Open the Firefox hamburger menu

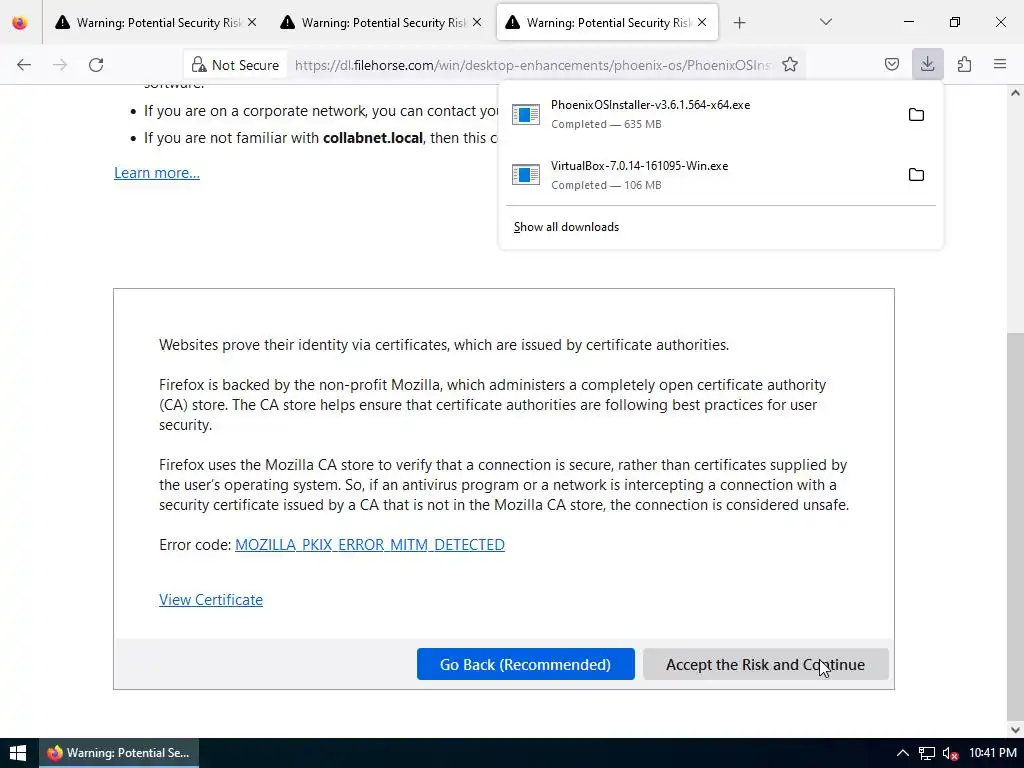(1000, 64)
